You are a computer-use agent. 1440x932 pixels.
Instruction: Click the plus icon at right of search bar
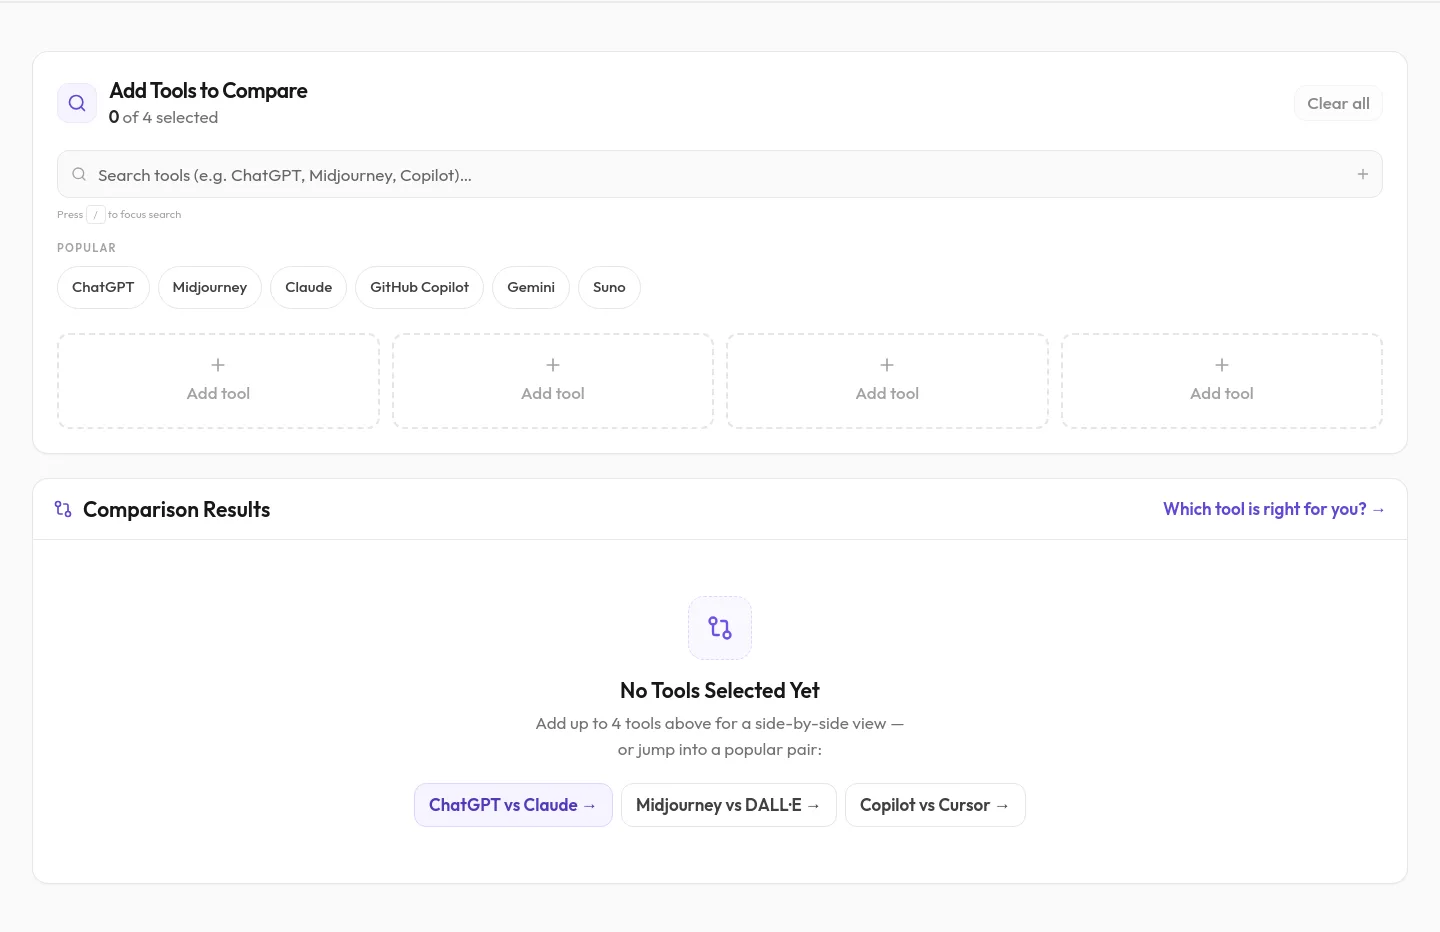coord(1362,174)
